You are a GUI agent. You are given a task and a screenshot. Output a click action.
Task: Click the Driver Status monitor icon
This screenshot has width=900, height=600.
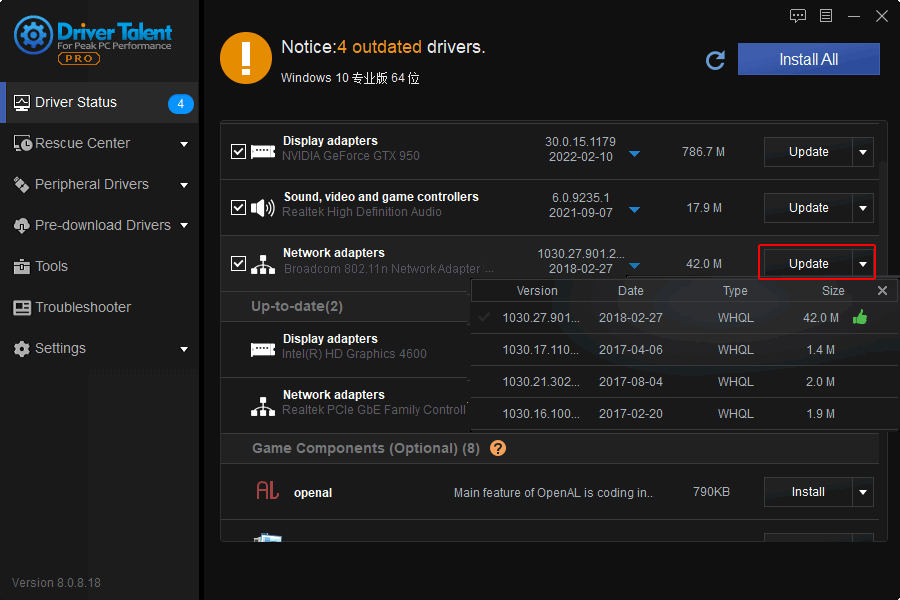21,103
